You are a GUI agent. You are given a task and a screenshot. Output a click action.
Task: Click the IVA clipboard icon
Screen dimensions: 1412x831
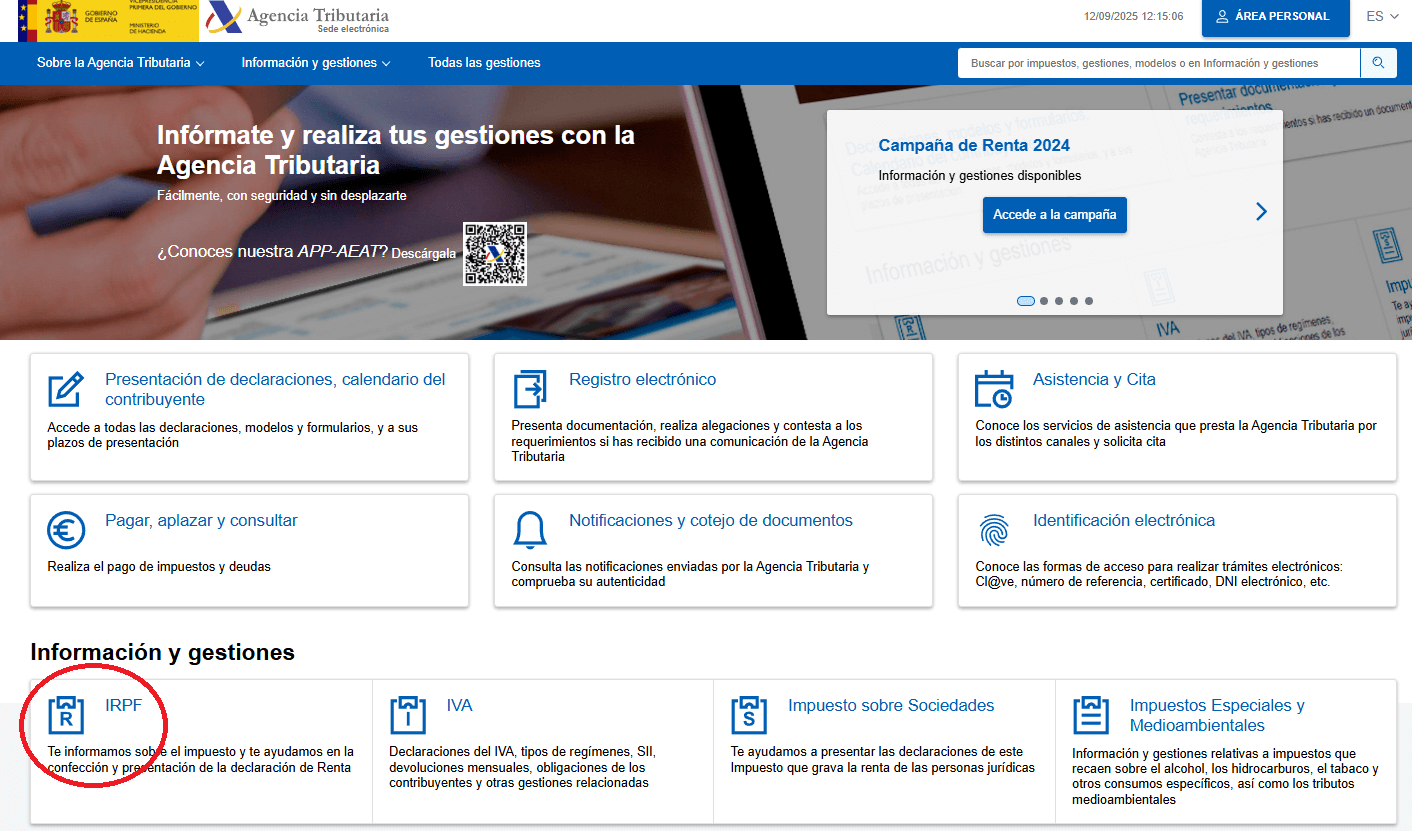point(408,715)
